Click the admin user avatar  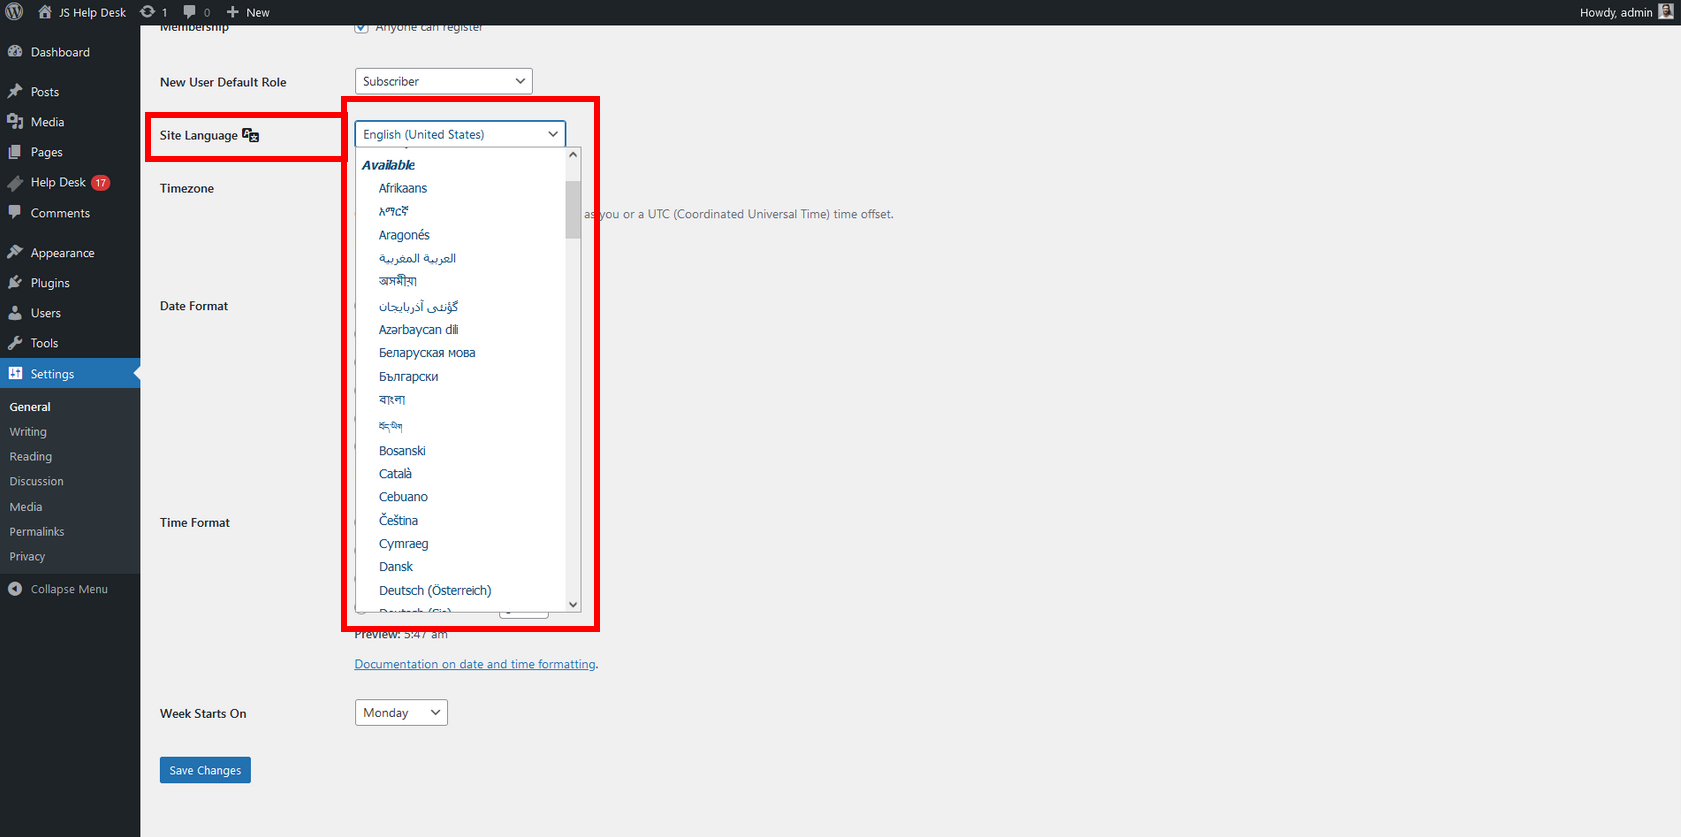pyautogui.click(x=1665, y=12)
